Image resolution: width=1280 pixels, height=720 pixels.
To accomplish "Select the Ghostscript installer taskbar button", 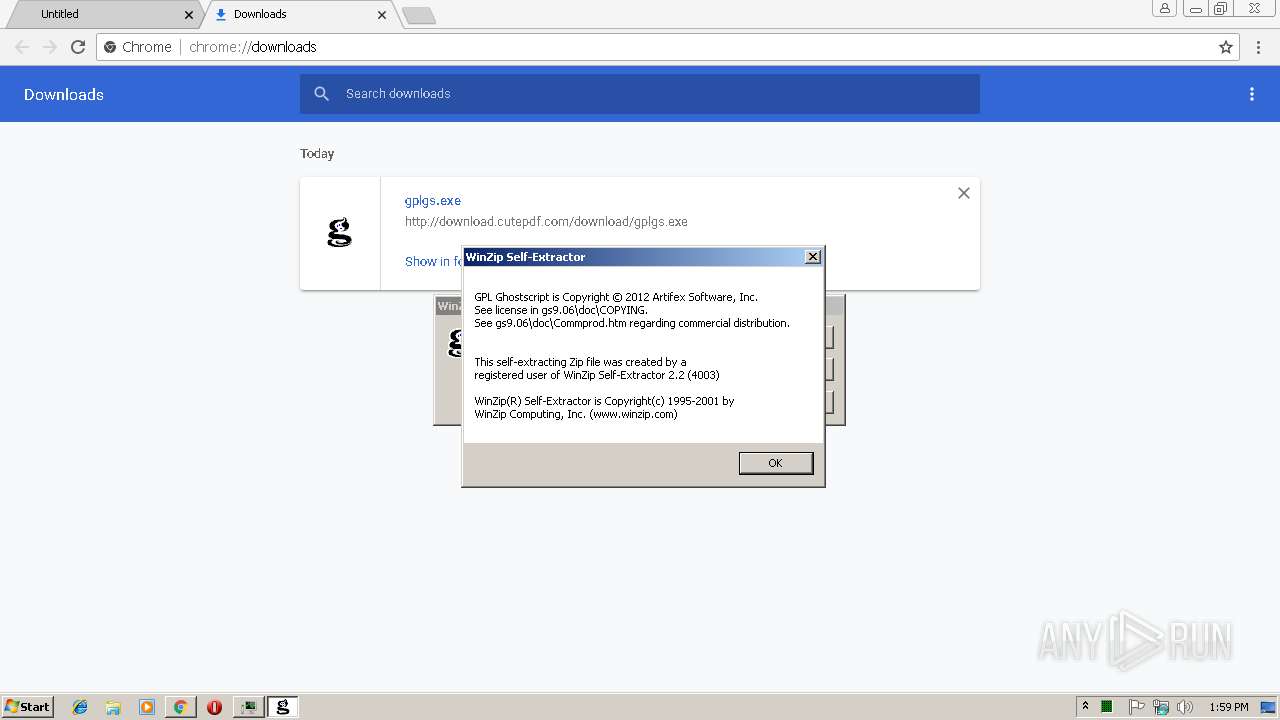I will click(283, 707).
